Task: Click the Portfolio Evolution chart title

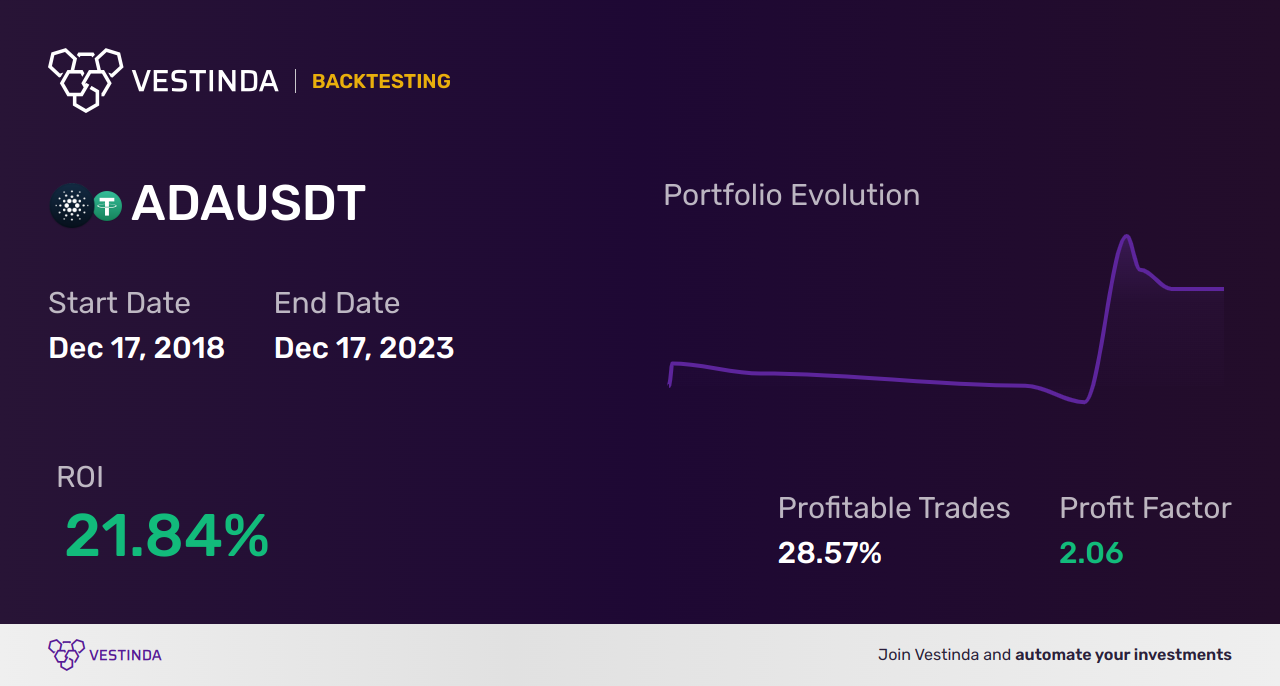Action: point(791,195)
